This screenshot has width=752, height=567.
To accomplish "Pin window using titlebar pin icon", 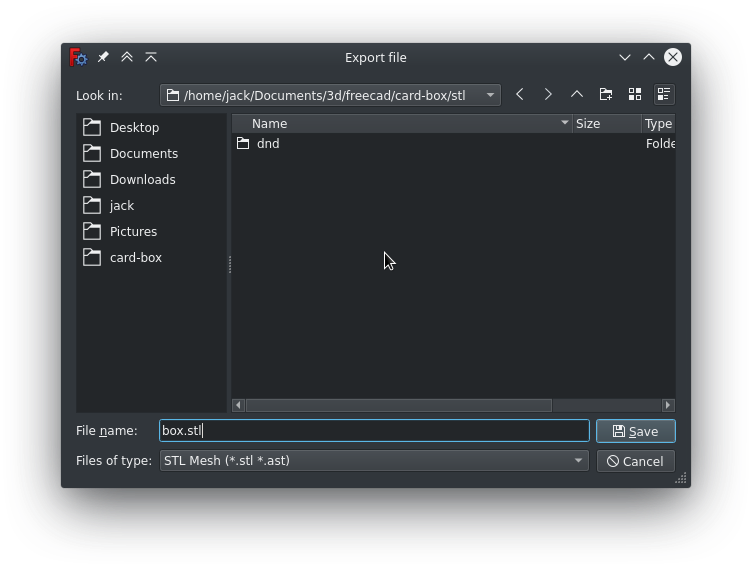I will (103, 57).
